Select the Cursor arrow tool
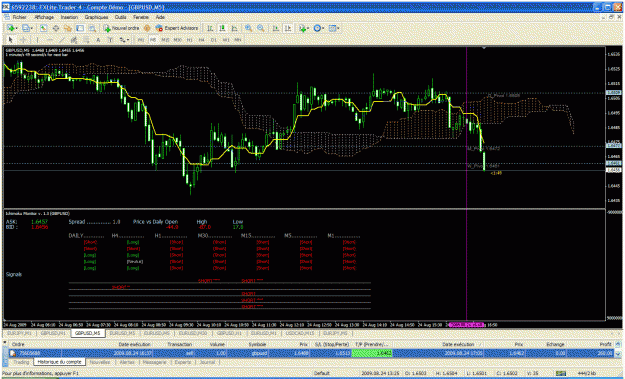The image size is (625, 379). [x=11, y=40]
